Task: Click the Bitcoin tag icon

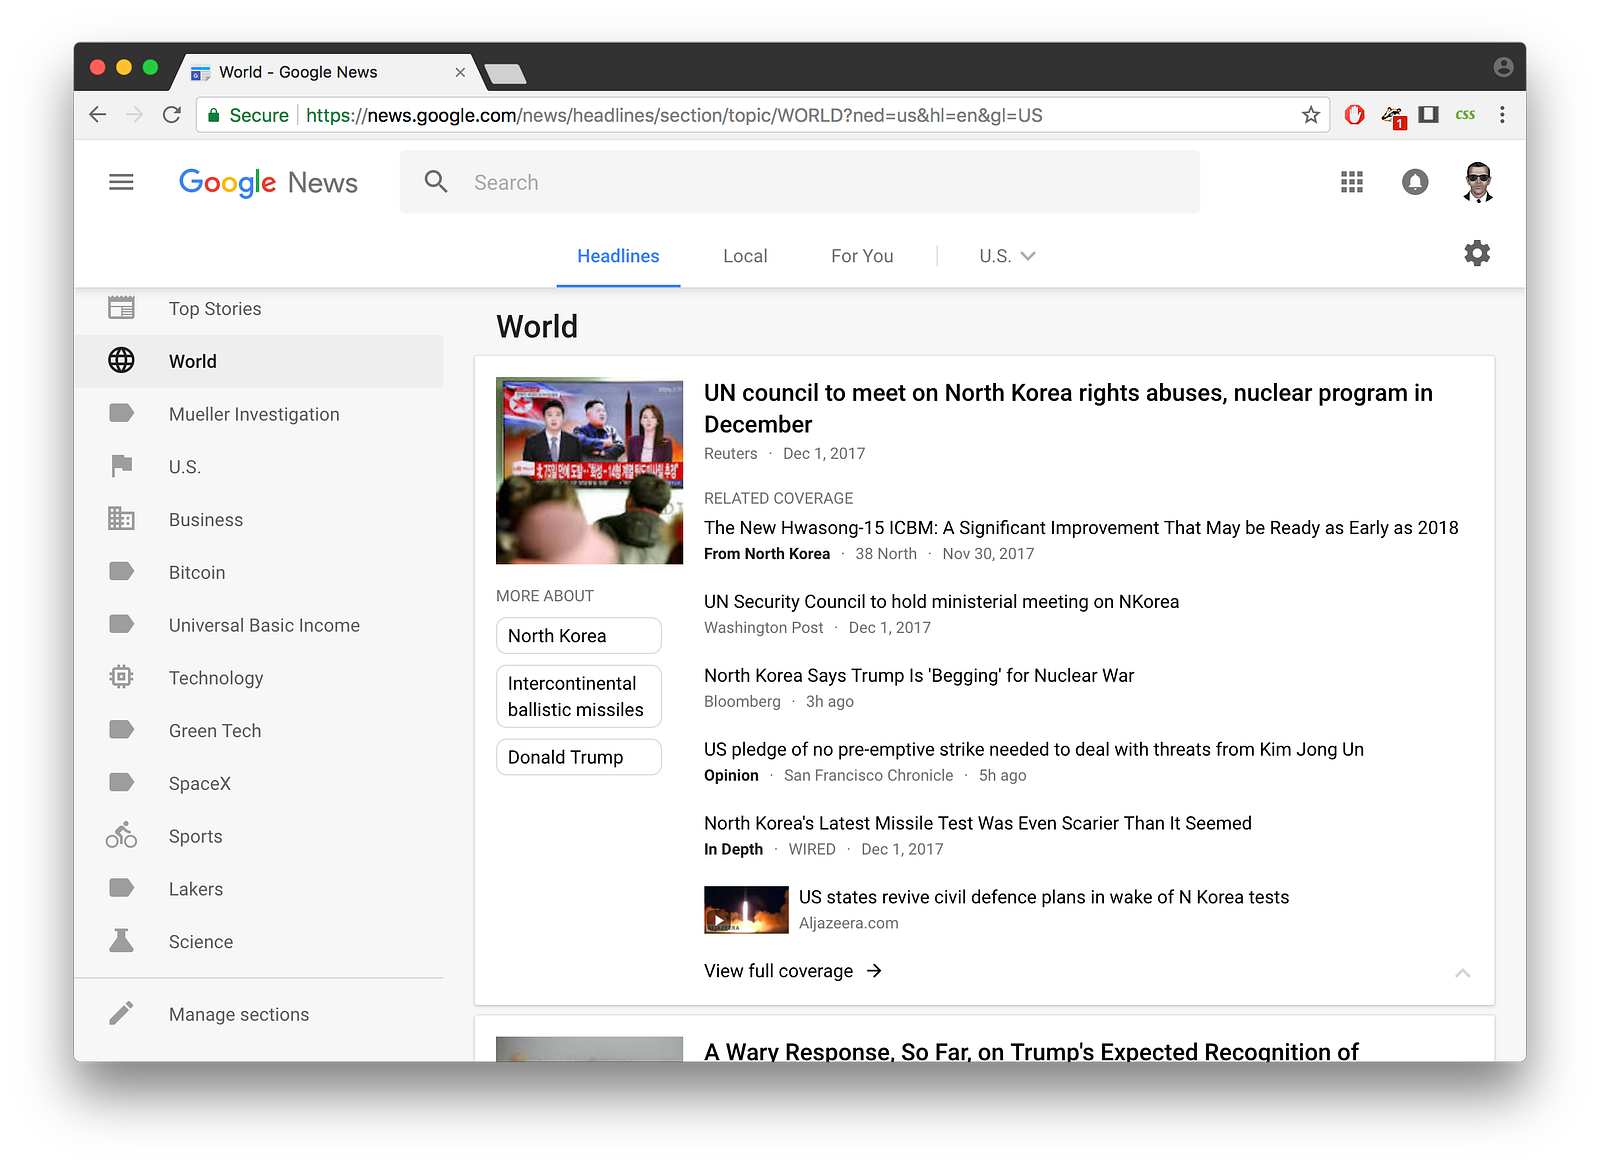Action: (121, 572)
